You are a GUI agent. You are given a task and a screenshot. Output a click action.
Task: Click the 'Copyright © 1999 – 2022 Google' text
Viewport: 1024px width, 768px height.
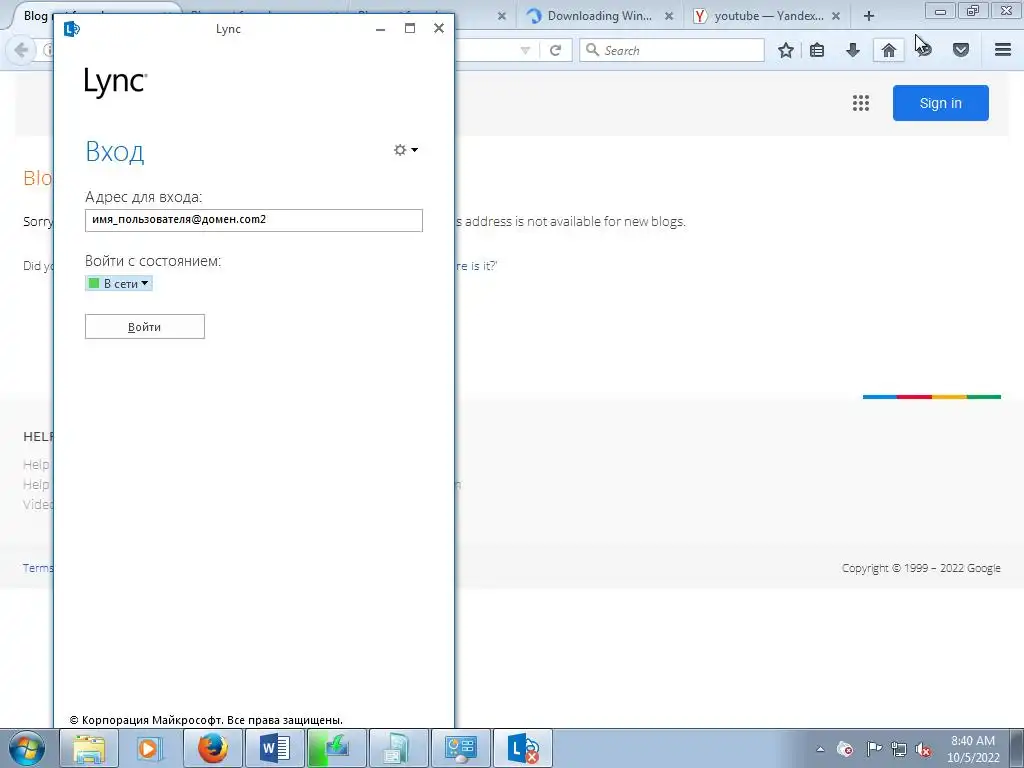pos(921,568)
